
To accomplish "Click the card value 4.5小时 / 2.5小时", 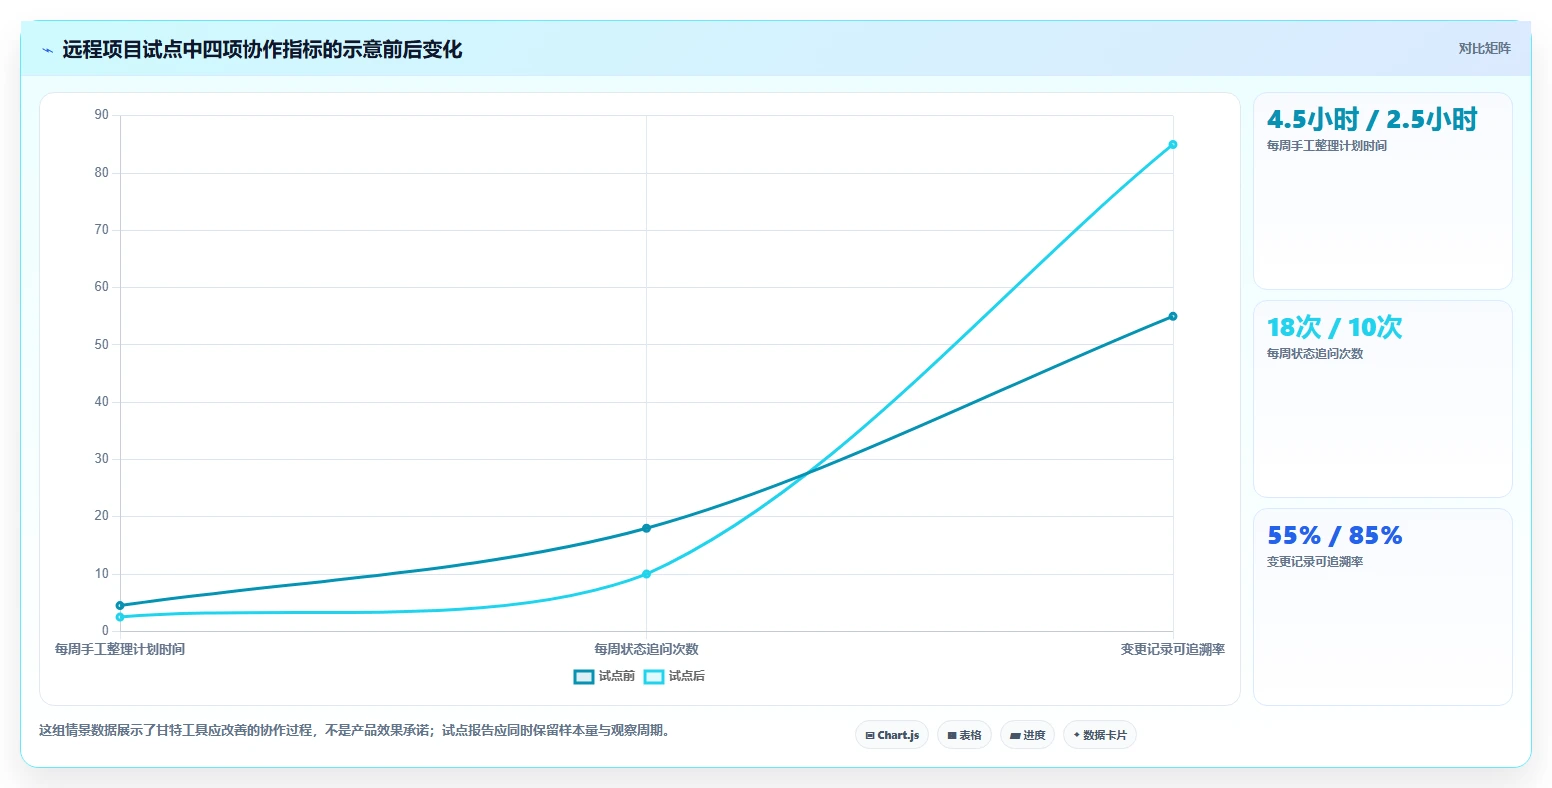I will click(x=1372, y=119).
